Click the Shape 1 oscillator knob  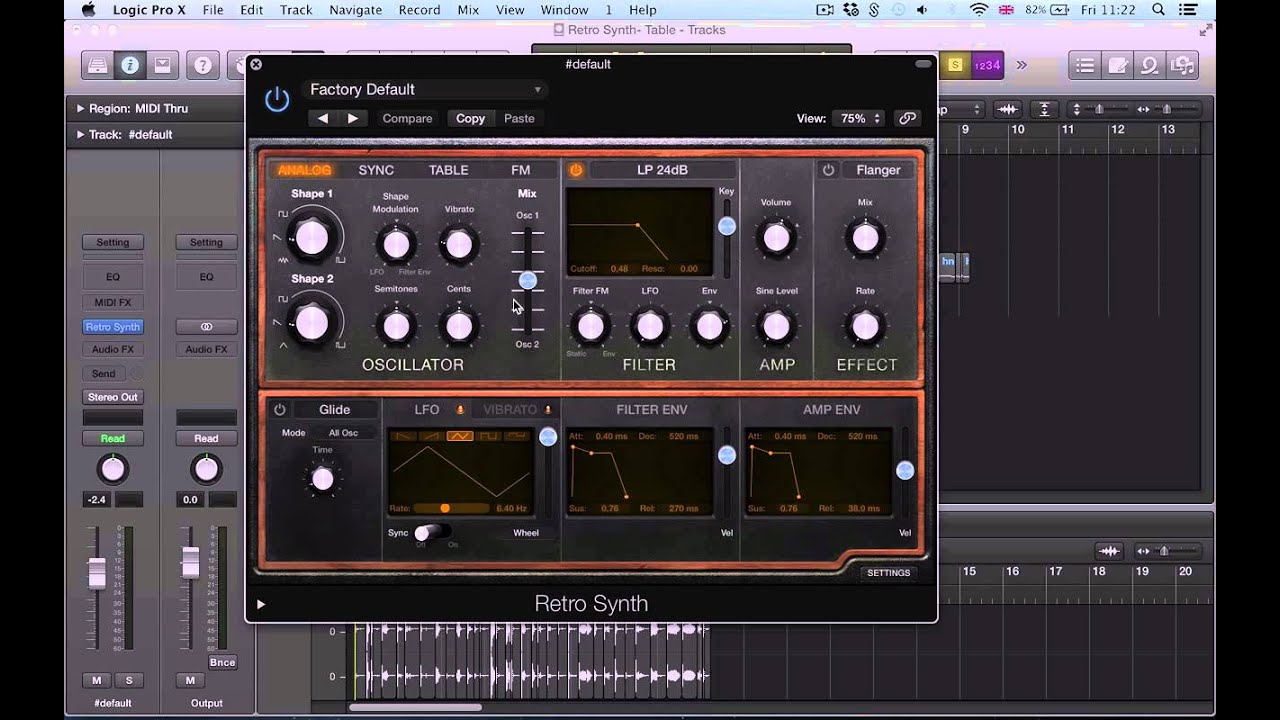[311, 237]
